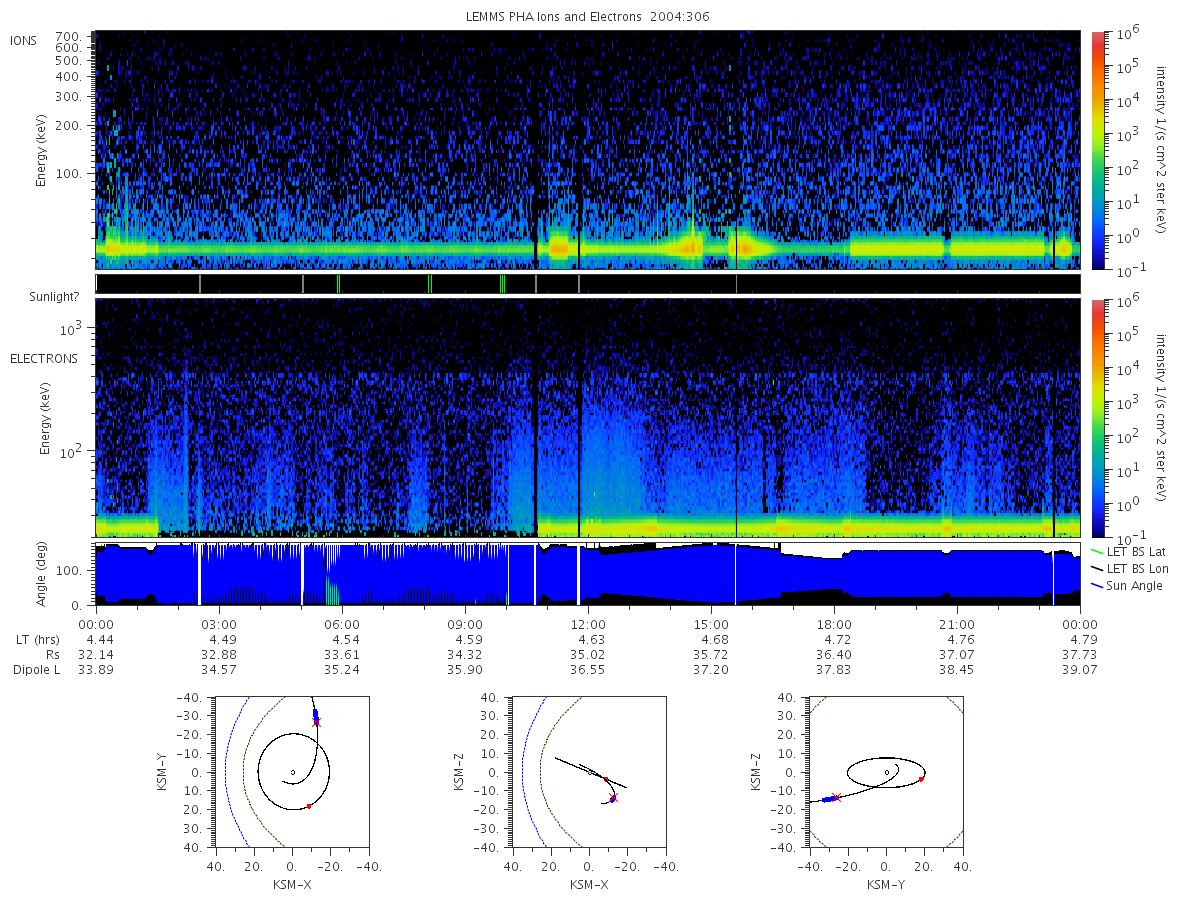Open the KSM-X vs KSM-Z orbit plot

588,772
